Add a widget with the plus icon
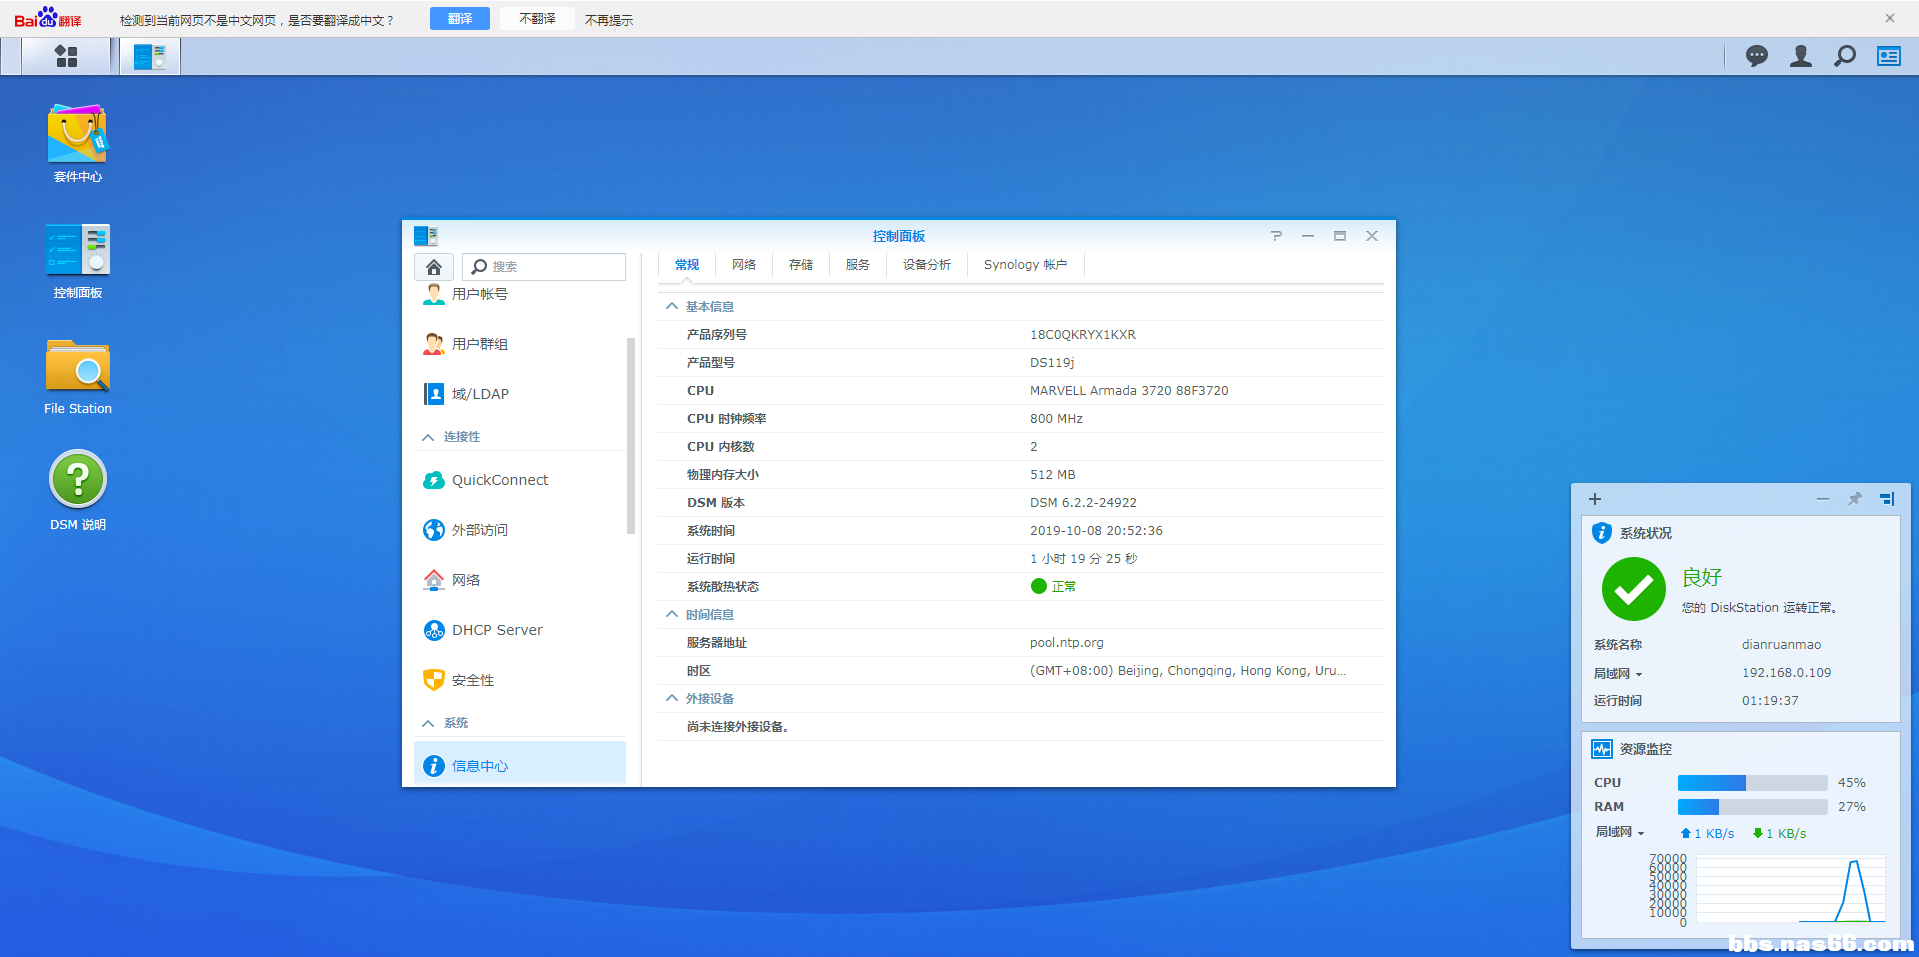 (1595, 499)
